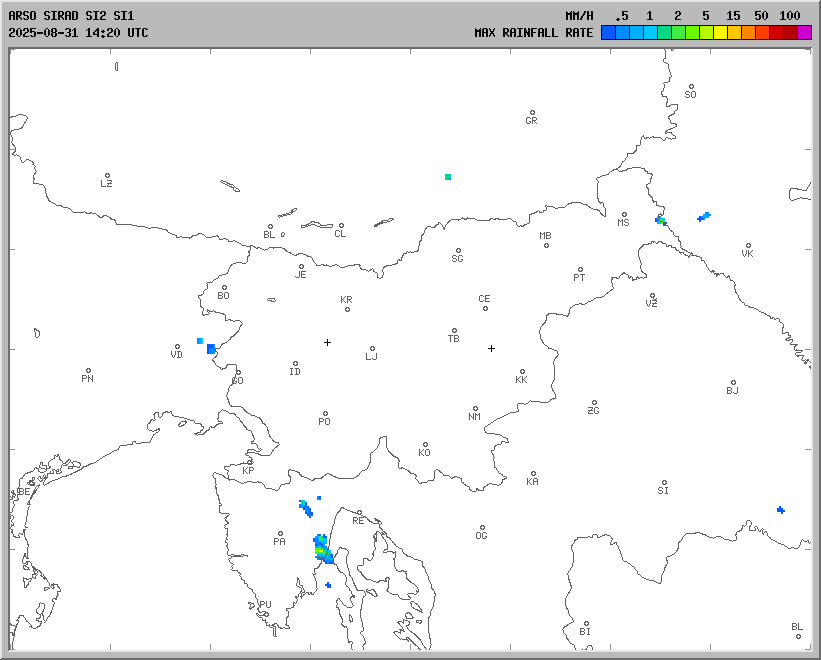Click the leftmost dark blue legend swatch
This screenshot has height=660, width=821.
click(x=608, y=33)
